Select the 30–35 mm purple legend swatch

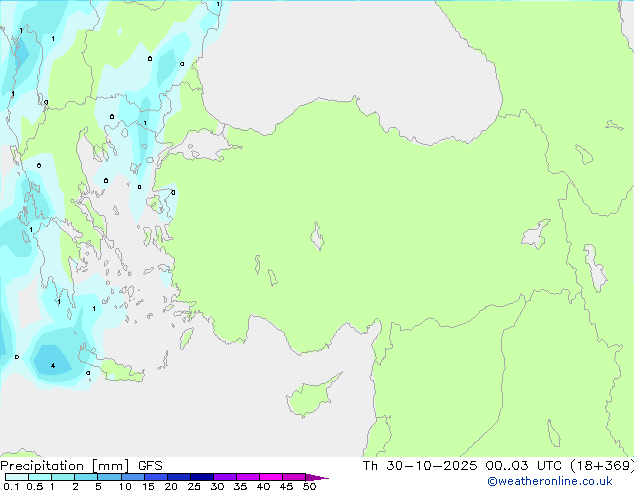tap(225, 477)
